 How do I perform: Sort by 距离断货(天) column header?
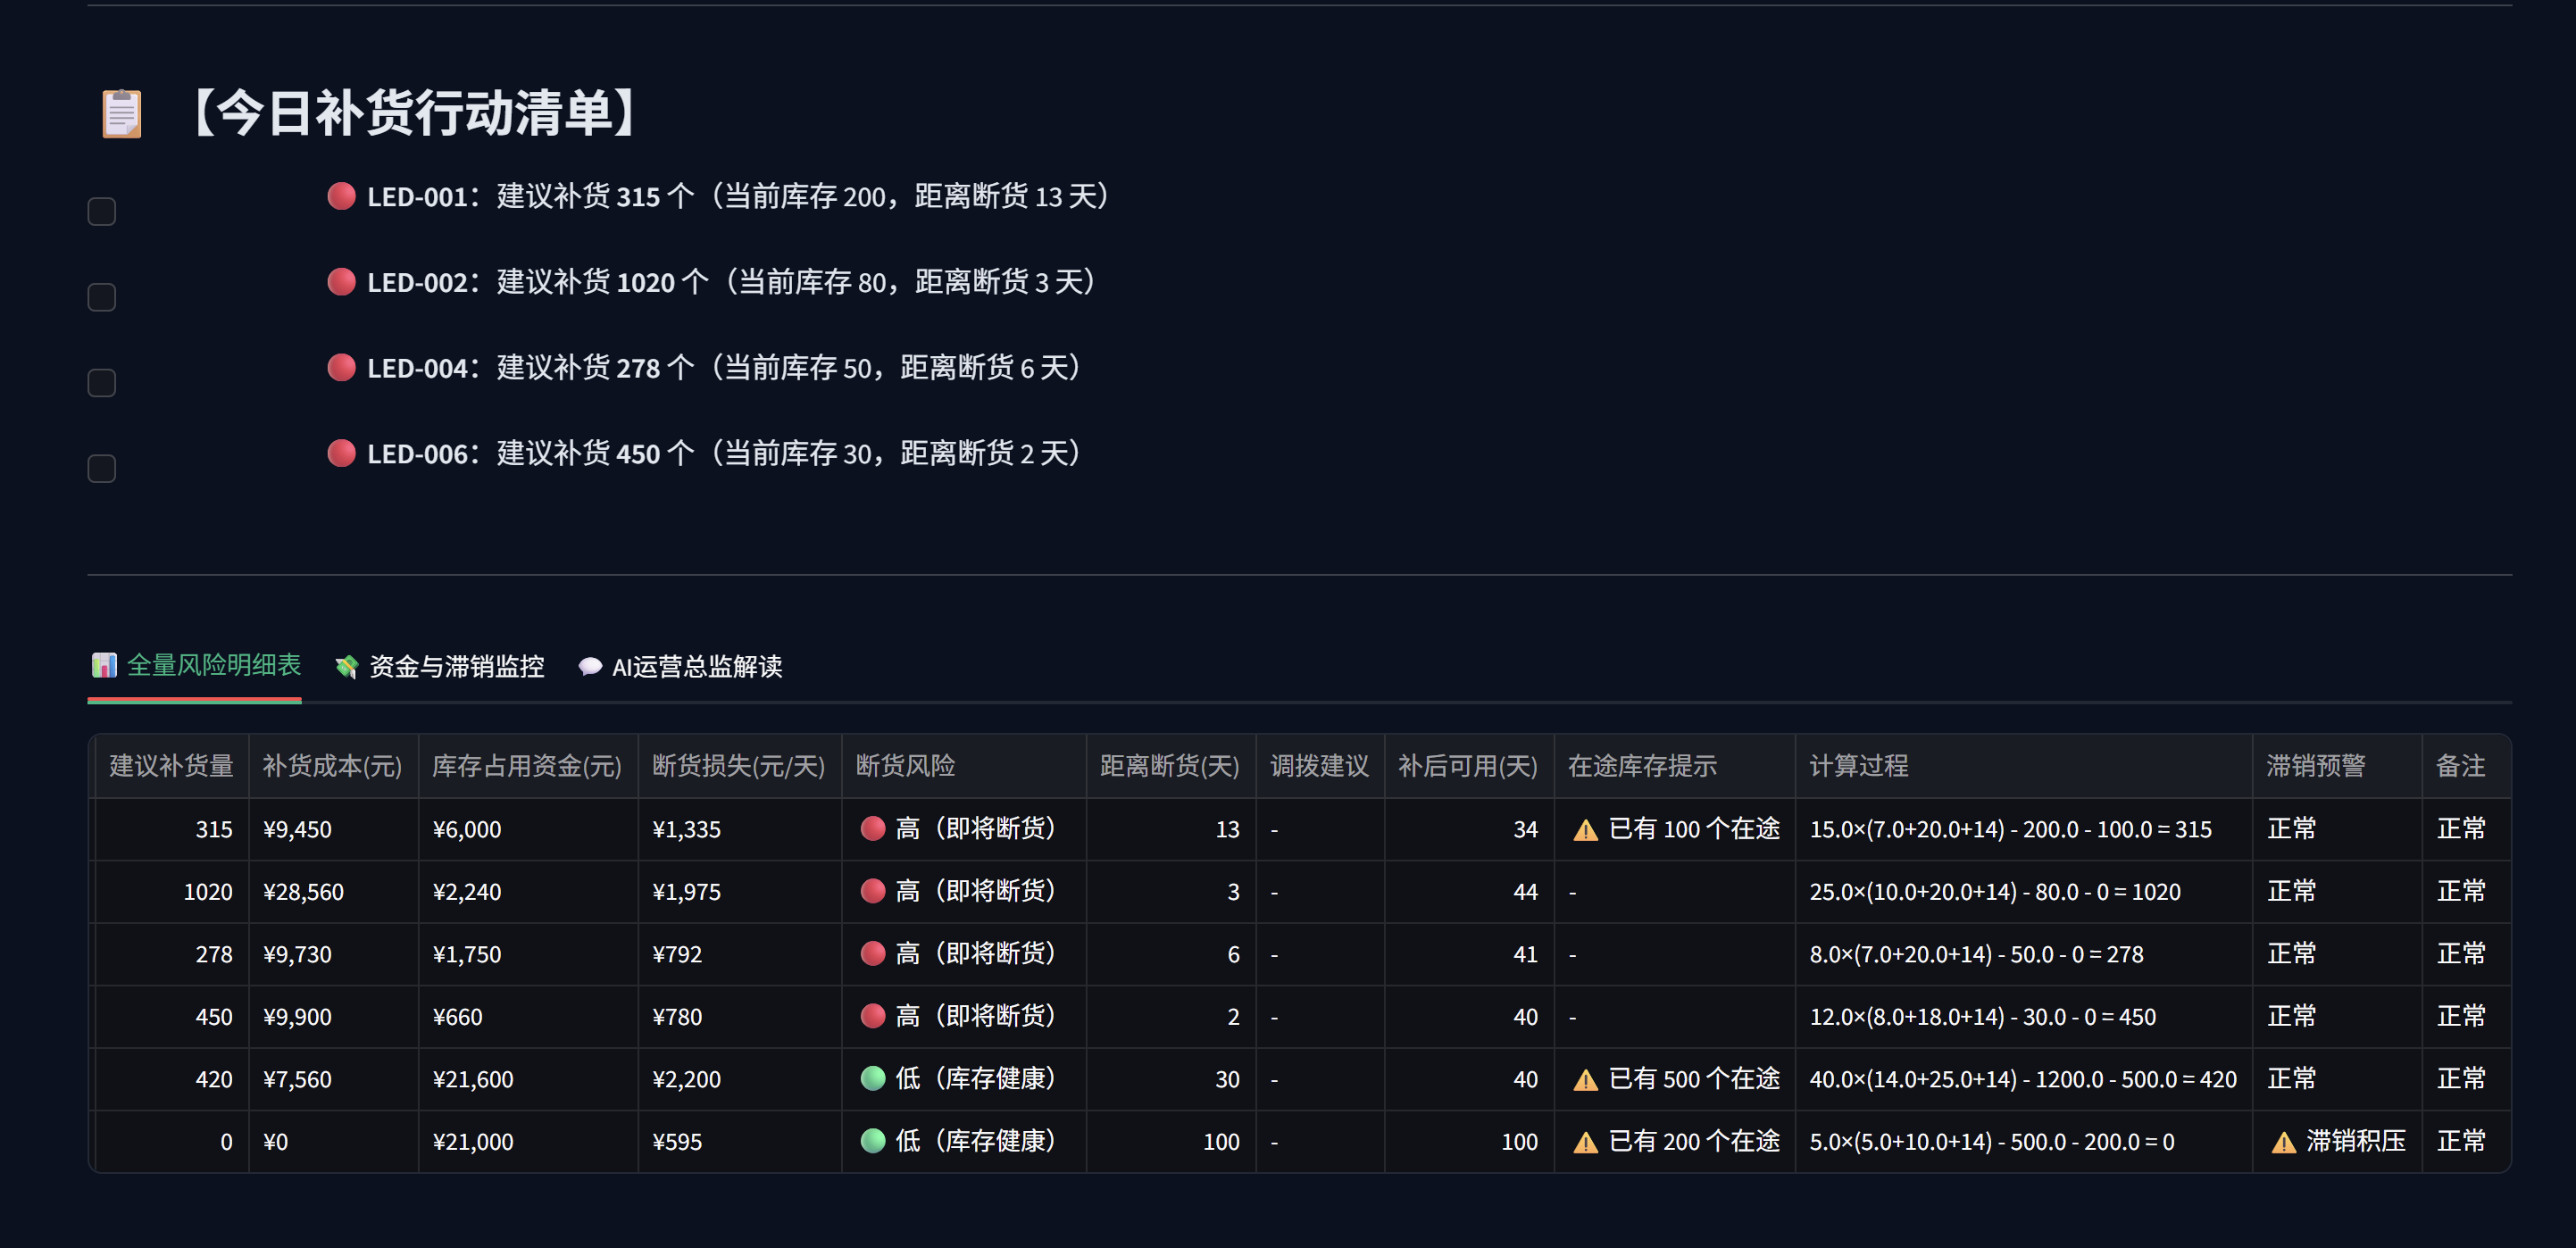point(1171,766)
